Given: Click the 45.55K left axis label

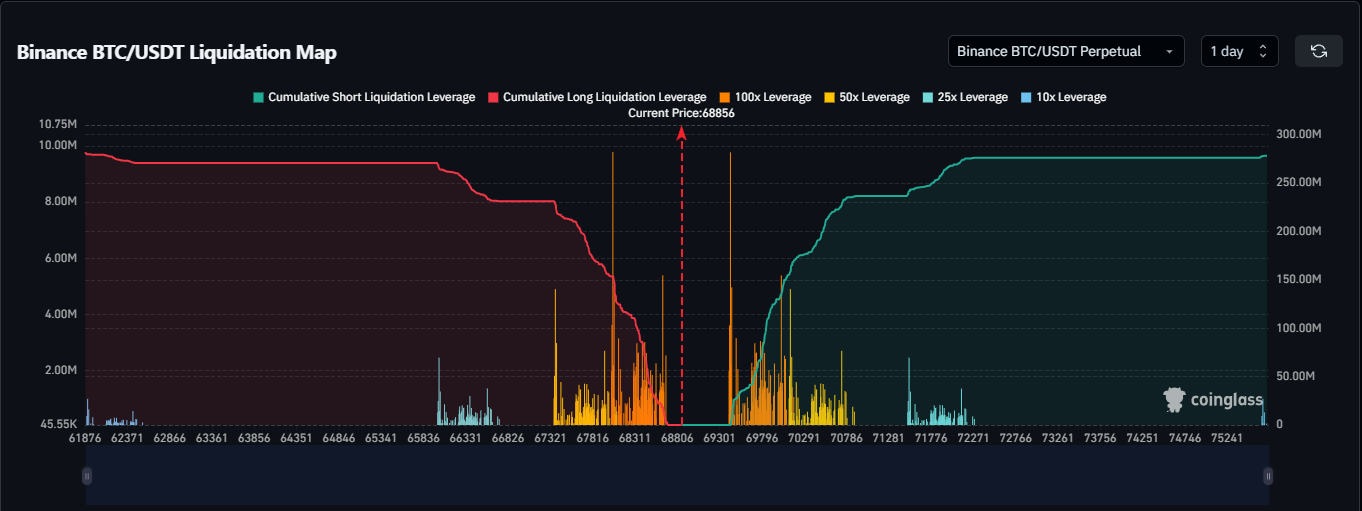Looking at the screenshot, I should click(58, 425).
